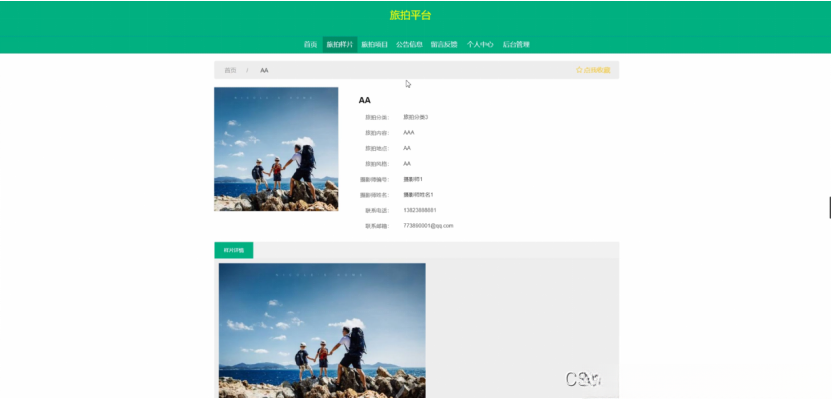
Task: Select the 旅拍样片 menu item
Action: click(340, 45)
